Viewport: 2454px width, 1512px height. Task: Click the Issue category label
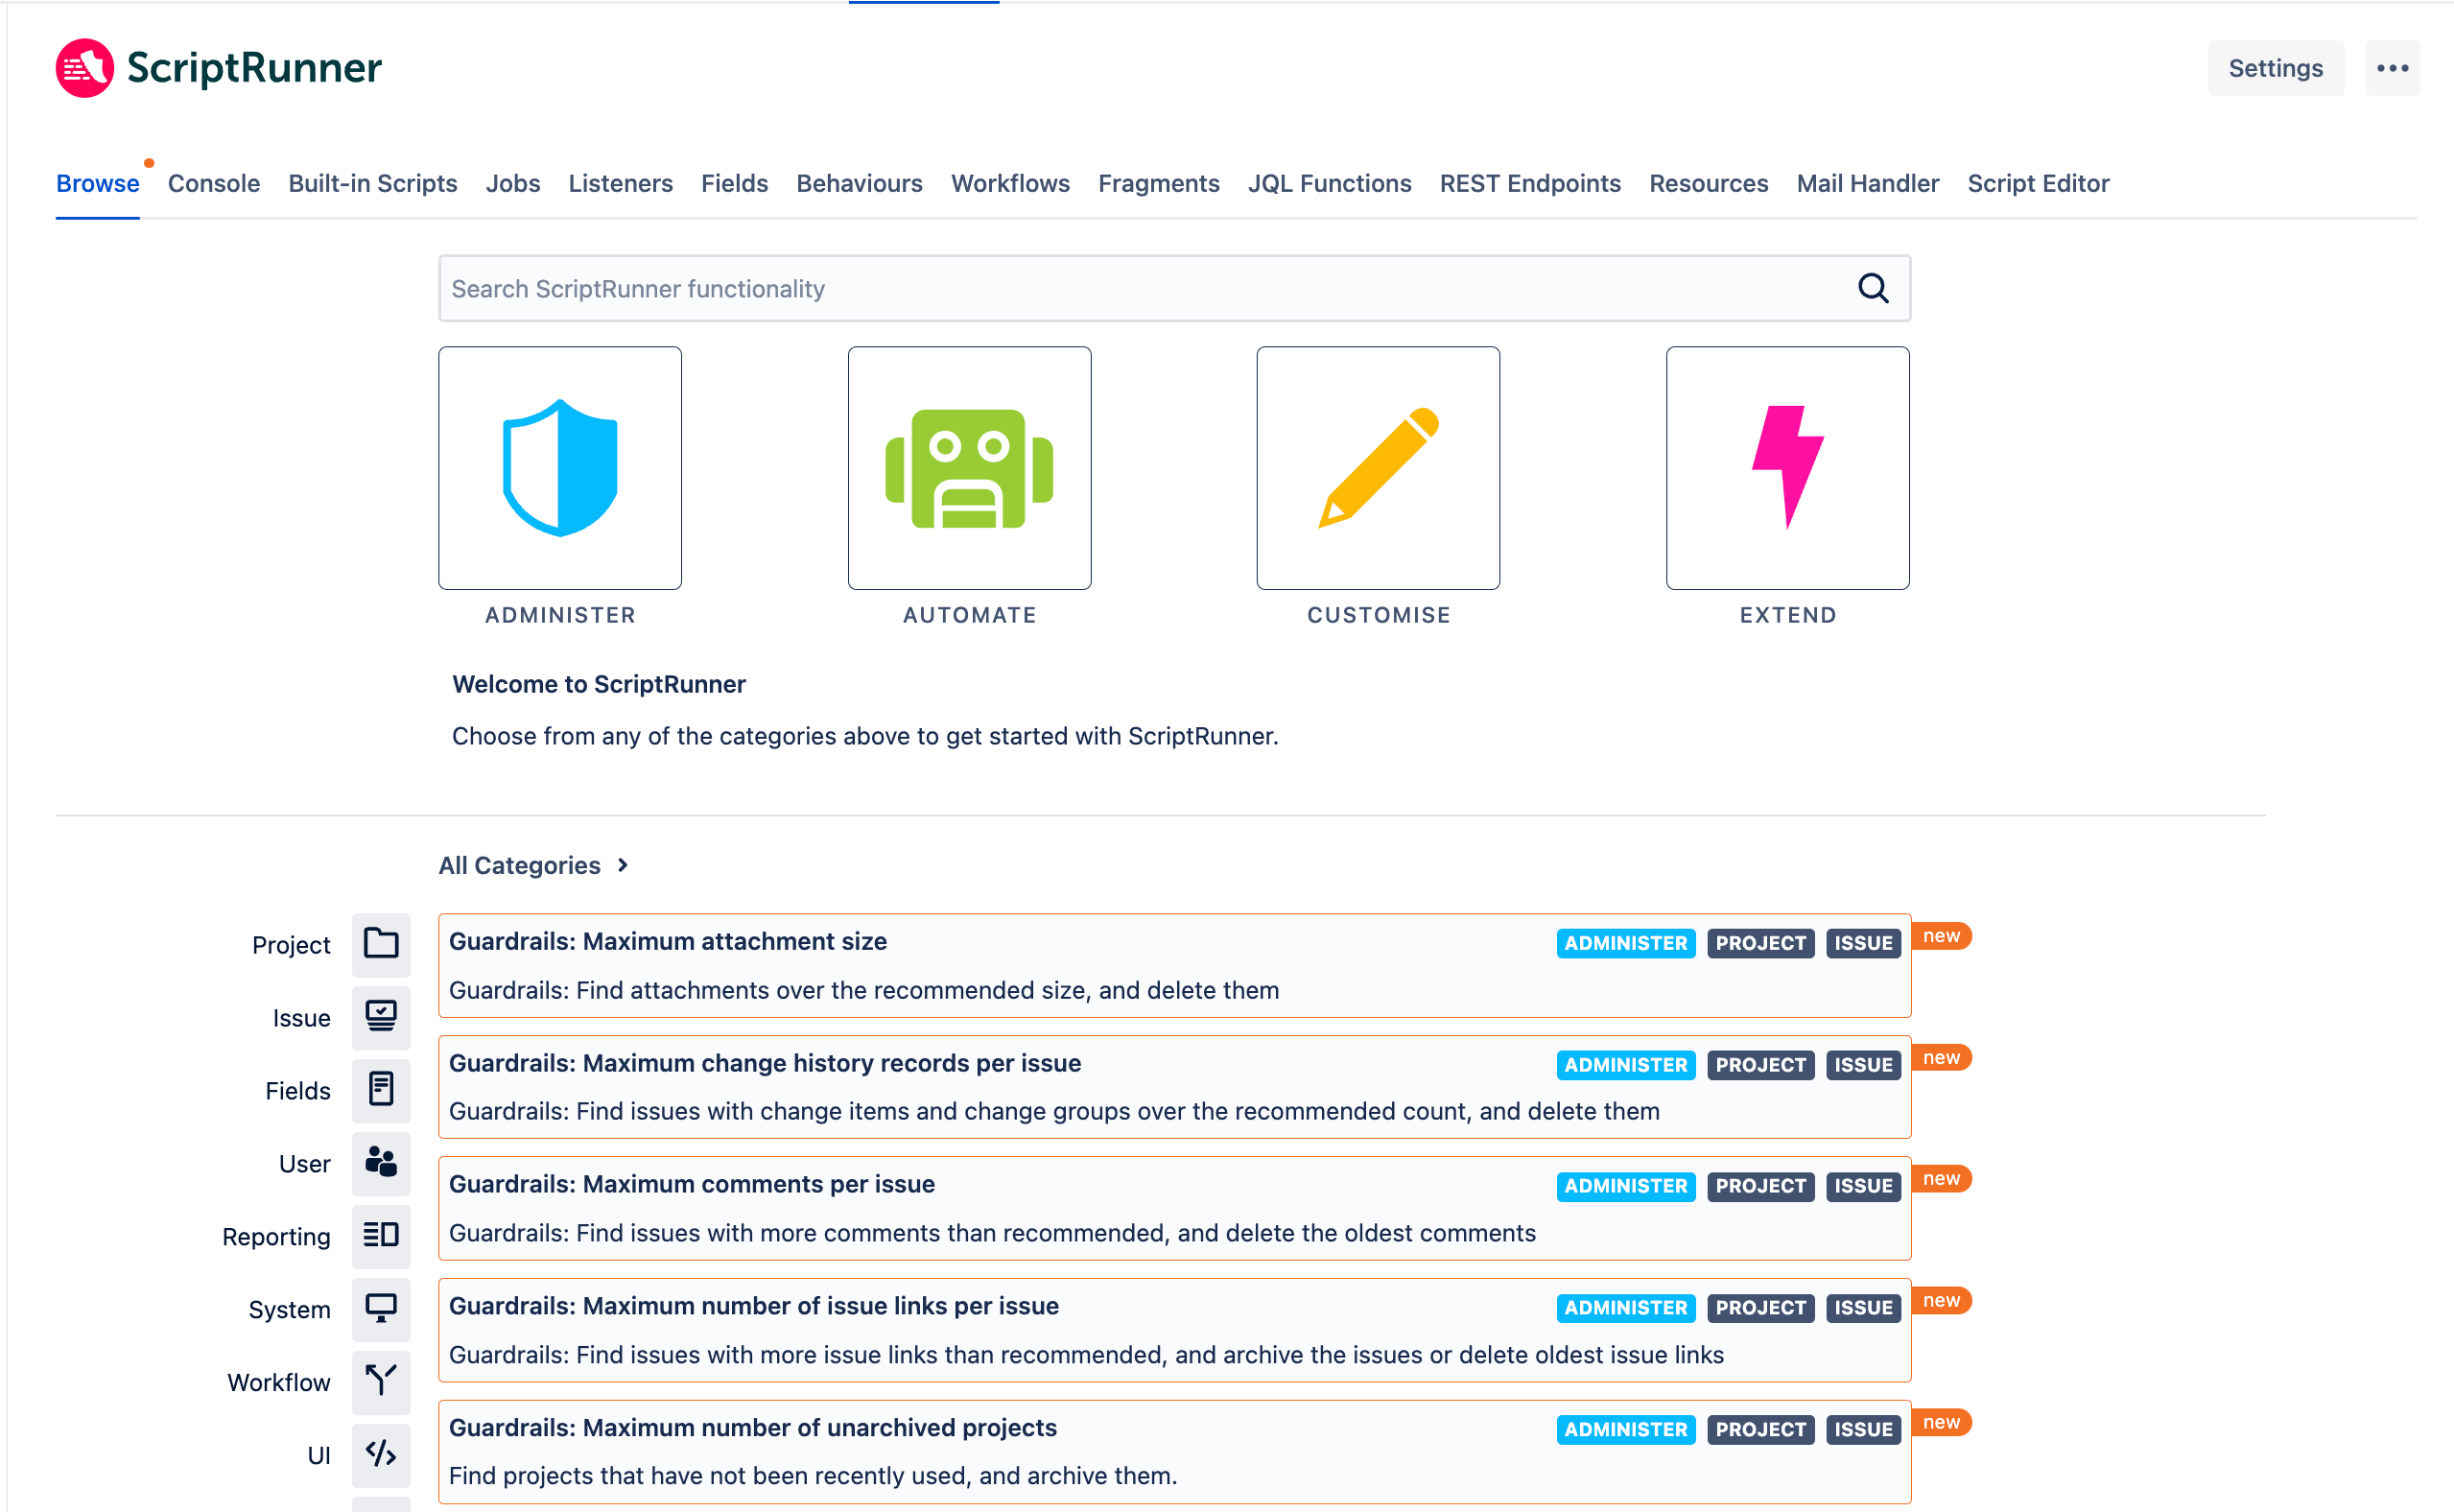click(301, 1018)
